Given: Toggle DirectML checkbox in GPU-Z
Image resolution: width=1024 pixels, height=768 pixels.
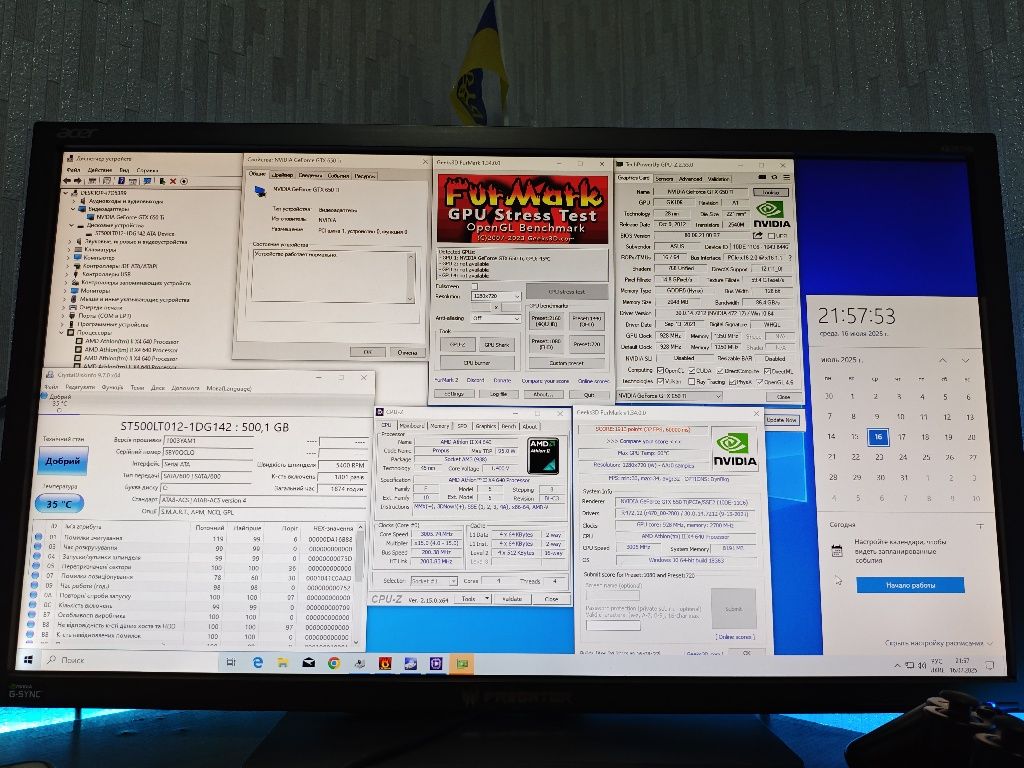Looking at the screenshot, I should pos(767,371).
